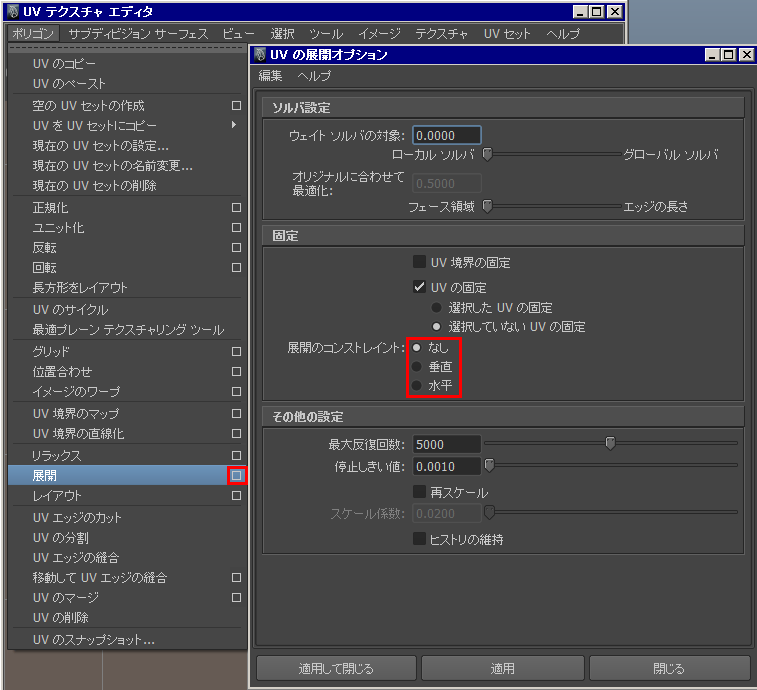Screen dimensions: 757x690
Task: Select なし unfold constraint
Action: click(x=417, y=348)
